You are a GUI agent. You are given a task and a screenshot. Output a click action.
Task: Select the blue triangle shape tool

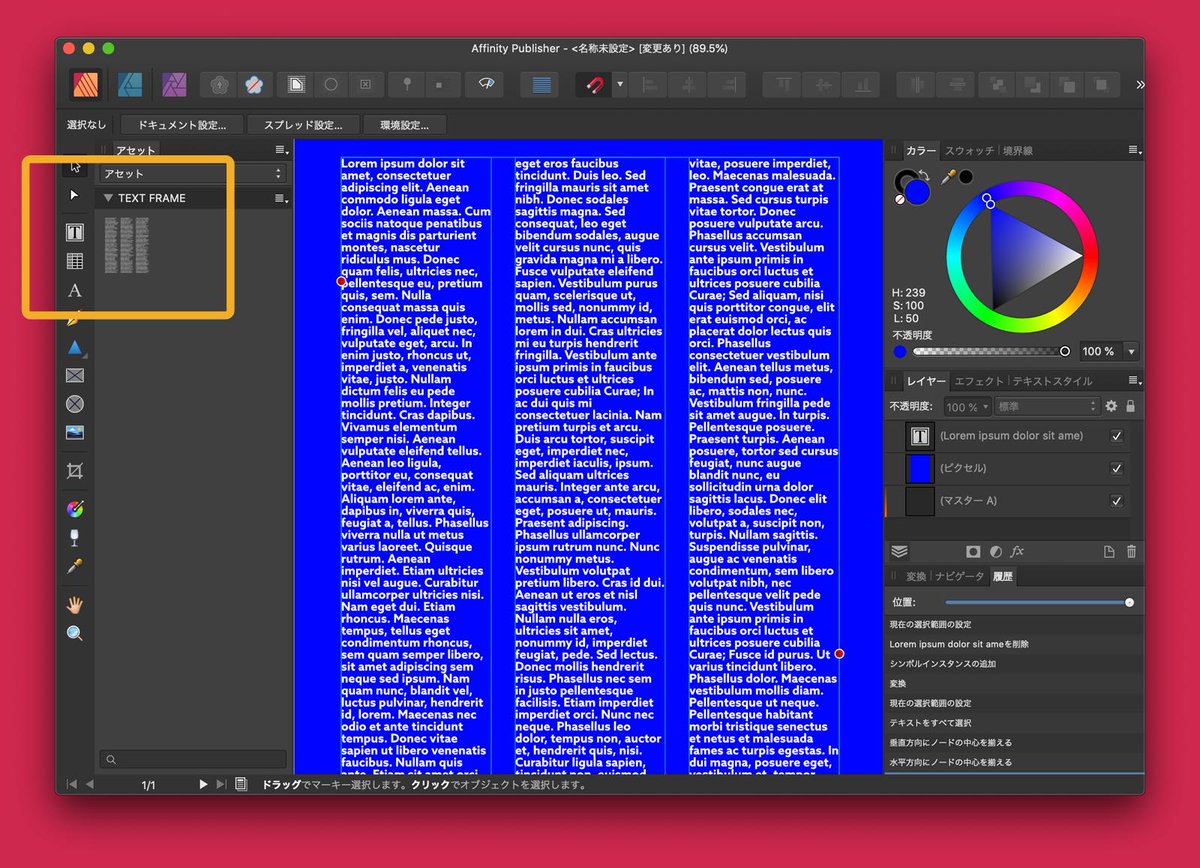(75, 347)
